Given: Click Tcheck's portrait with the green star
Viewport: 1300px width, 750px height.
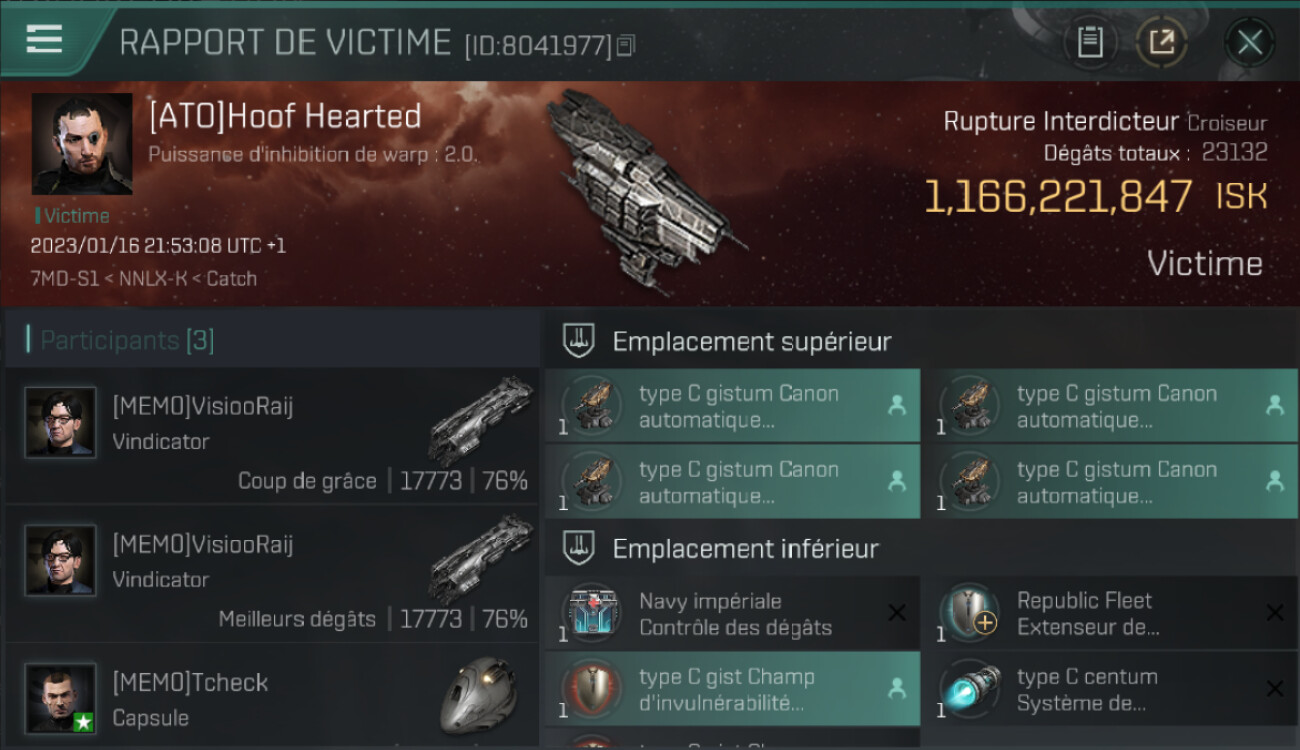Looking at the screenshot, I should click(61, 699).
